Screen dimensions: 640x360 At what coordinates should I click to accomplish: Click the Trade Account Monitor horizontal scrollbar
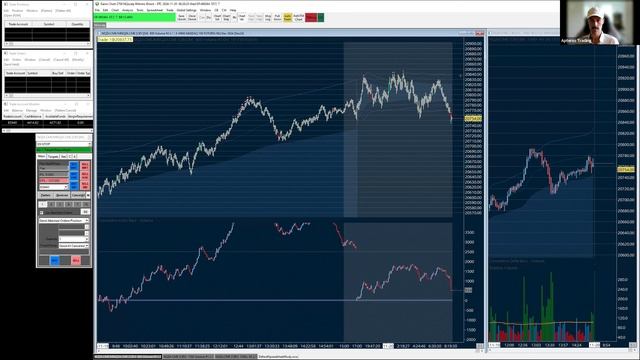[x=47, y=131]
